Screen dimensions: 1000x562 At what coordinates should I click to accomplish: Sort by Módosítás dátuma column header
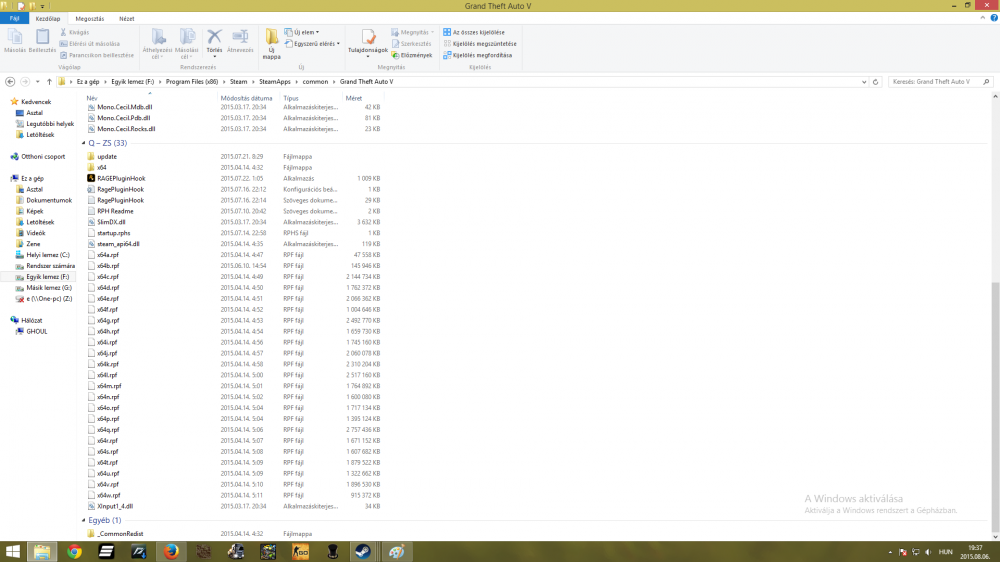(246, 98)
